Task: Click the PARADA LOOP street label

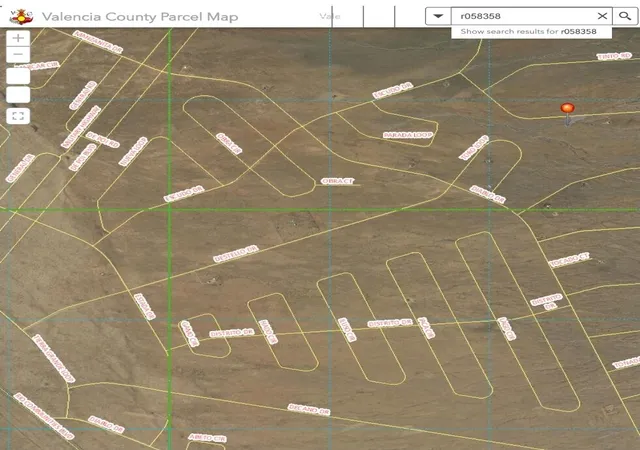Action: (x=407, y=135)
